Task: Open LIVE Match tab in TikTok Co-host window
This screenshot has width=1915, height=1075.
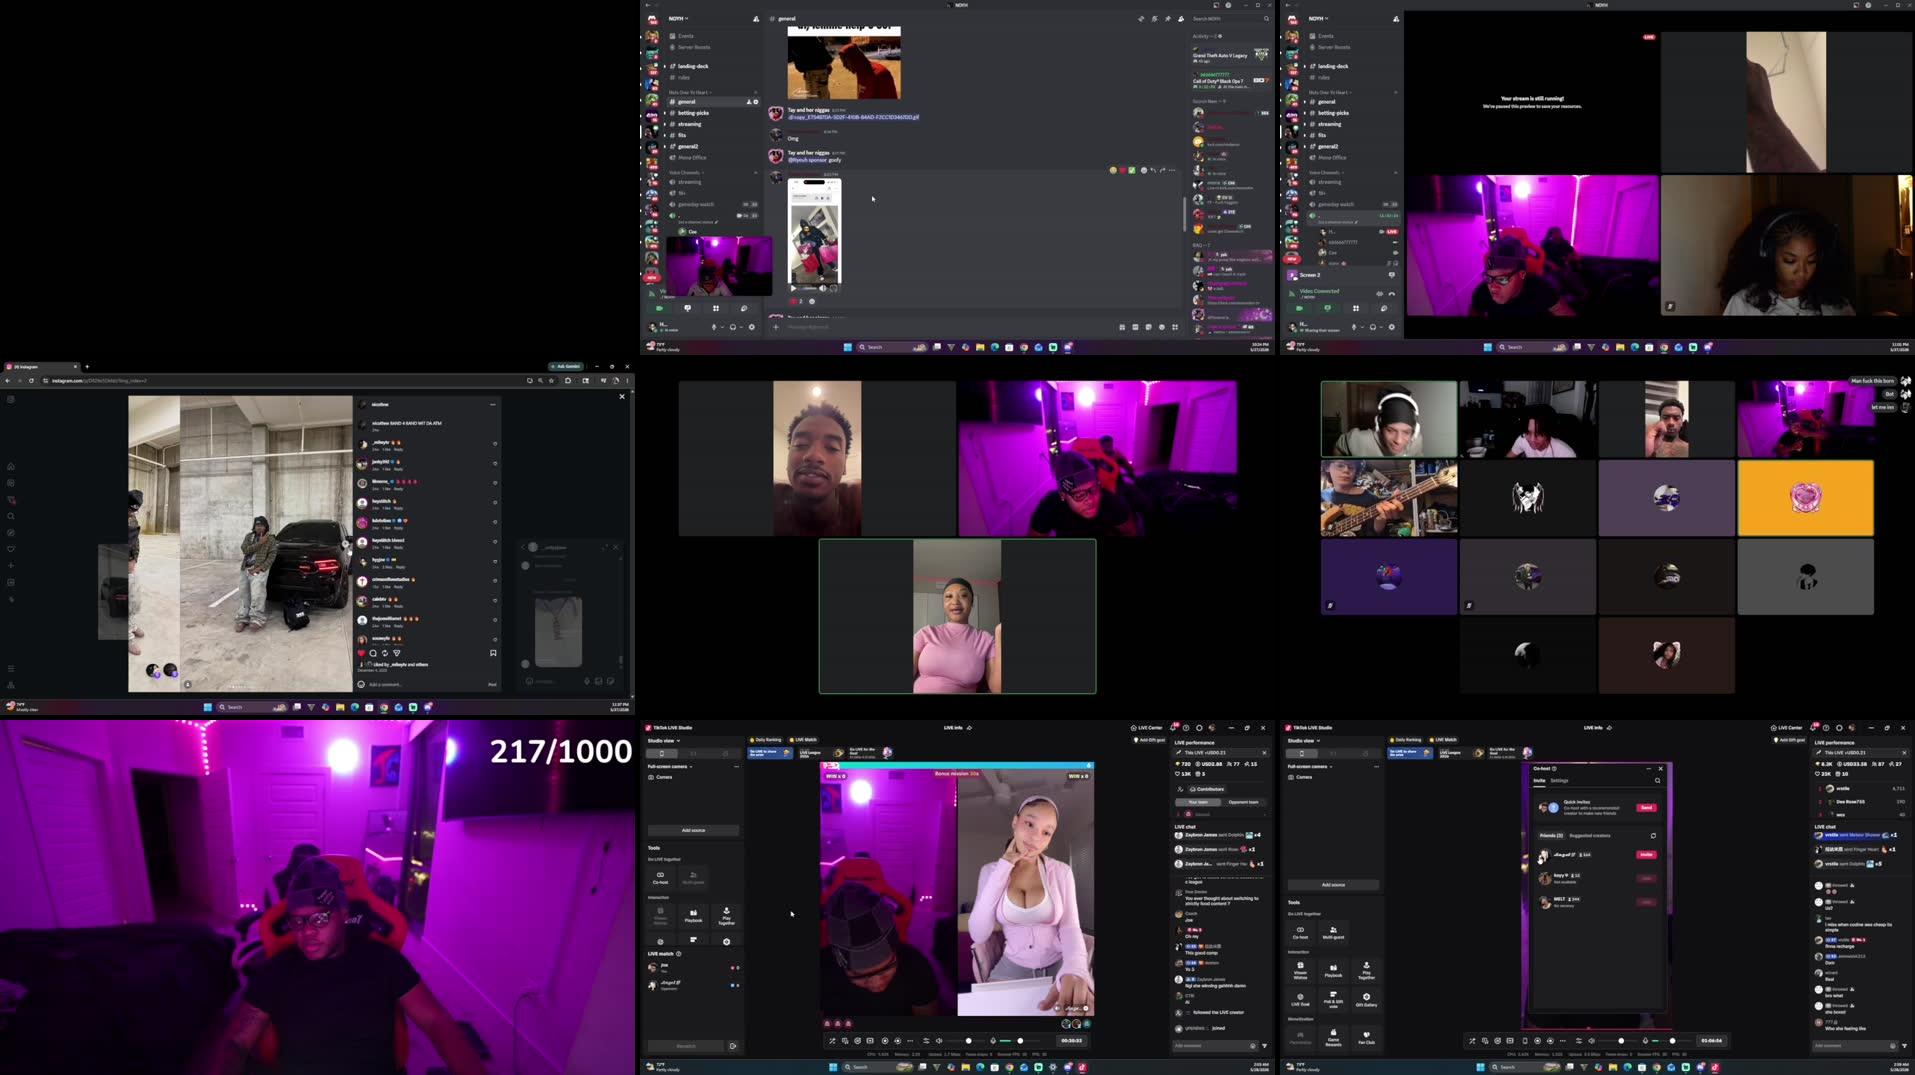Action: 1441,740
